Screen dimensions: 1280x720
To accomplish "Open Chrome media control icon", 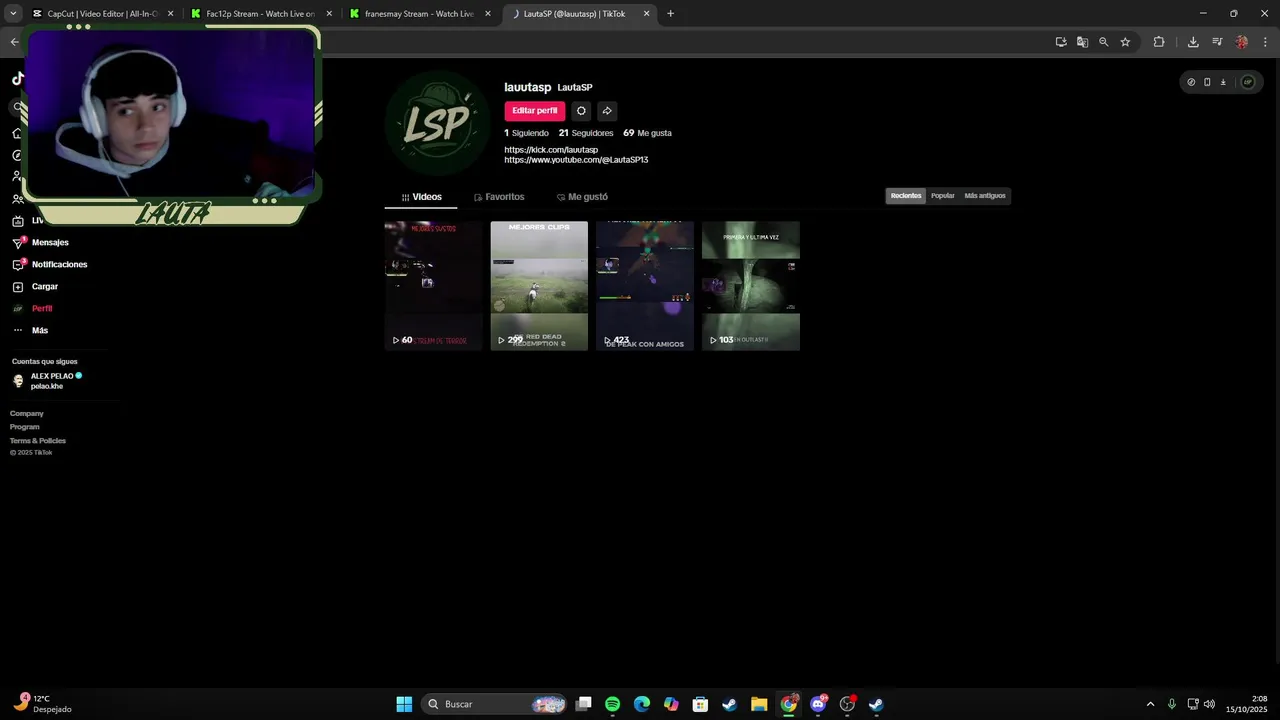I will click(1217, 42).
